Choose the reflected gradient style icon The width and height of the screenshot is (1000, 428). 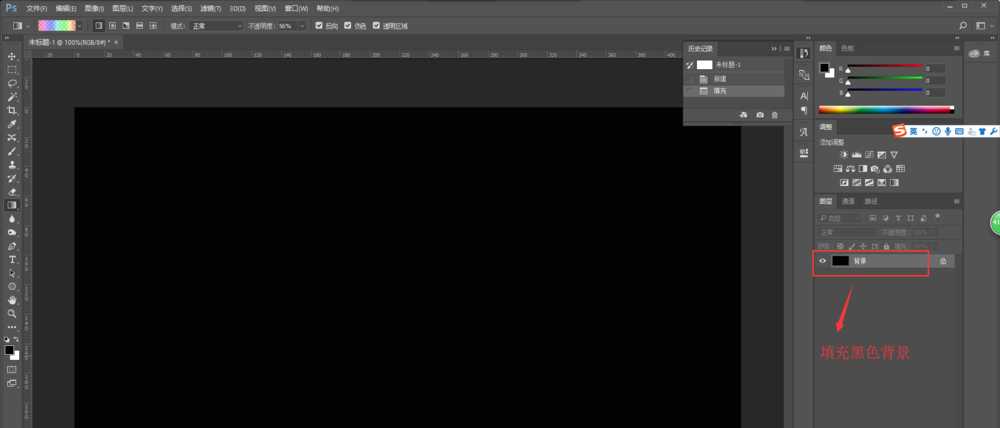[139, 26]
